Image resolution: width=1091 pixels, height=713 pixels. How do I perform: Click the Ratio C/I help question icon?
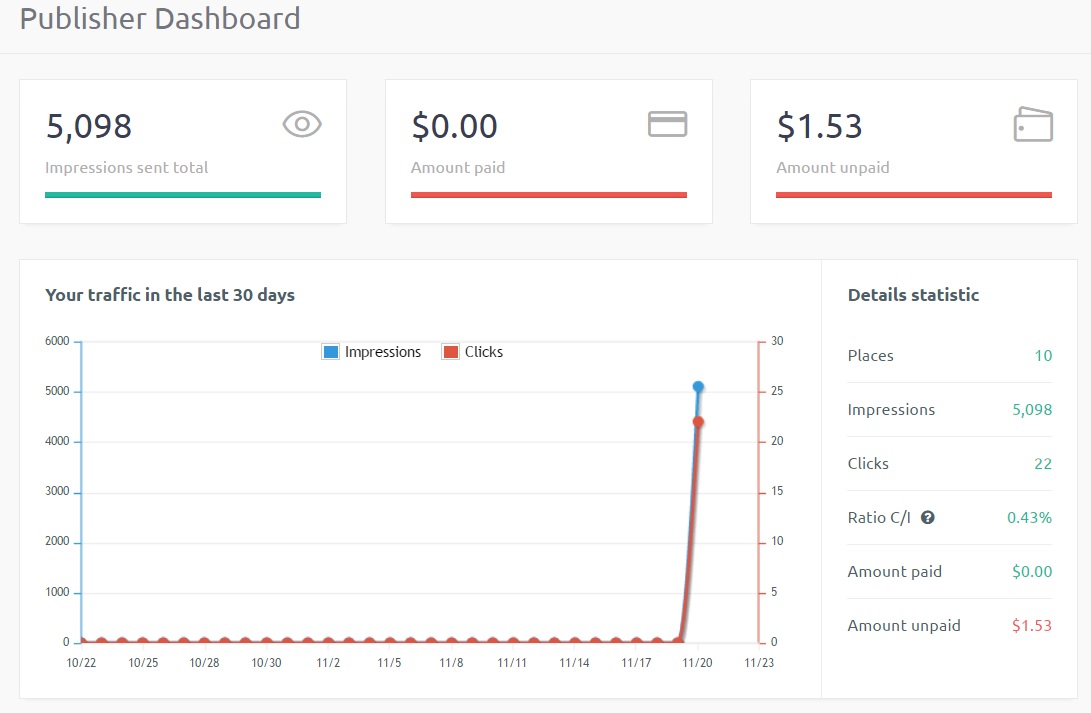928,518
